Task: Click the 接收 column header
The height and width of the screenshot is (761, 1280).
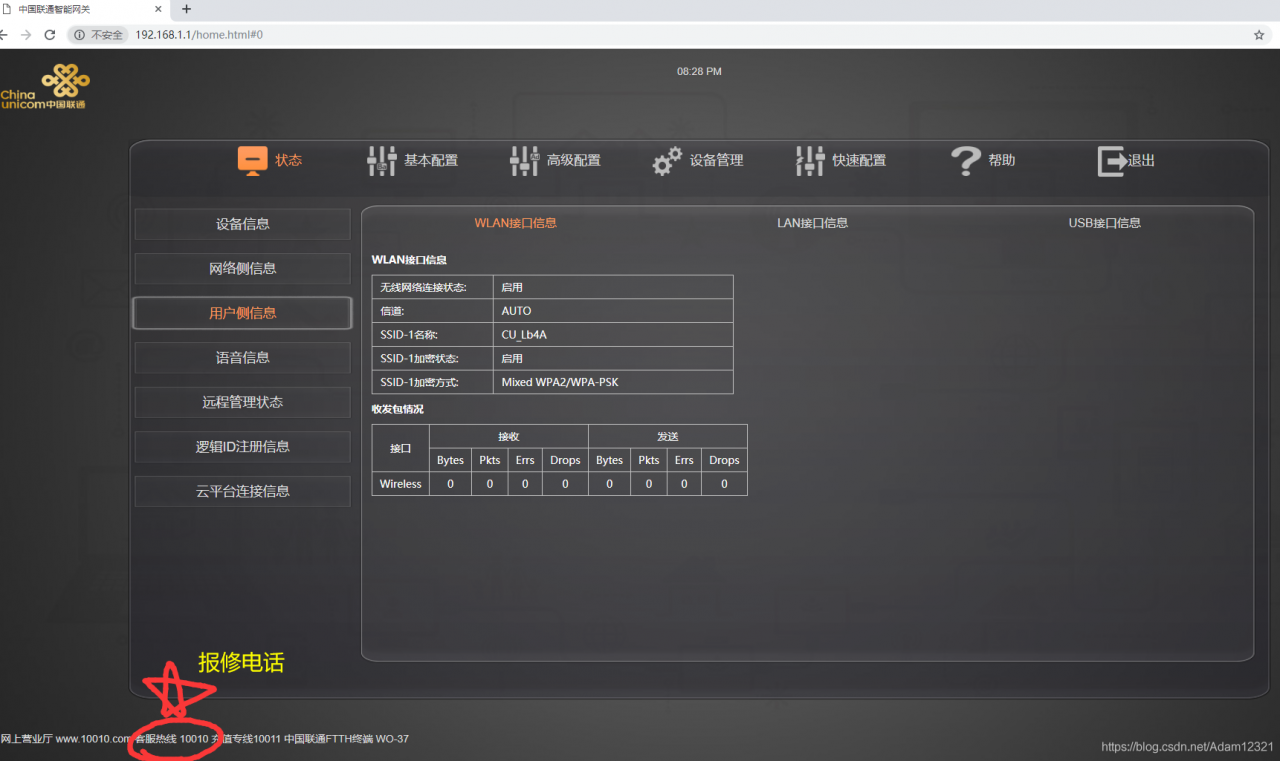Action: coord(509,437)
